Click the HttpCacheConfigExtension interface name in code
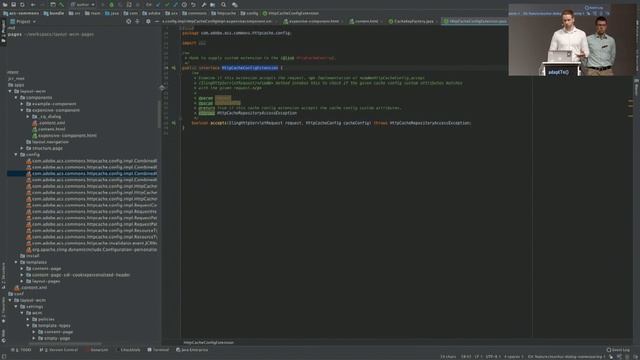This screenshot has width=640, height=360. pos(250,68)
